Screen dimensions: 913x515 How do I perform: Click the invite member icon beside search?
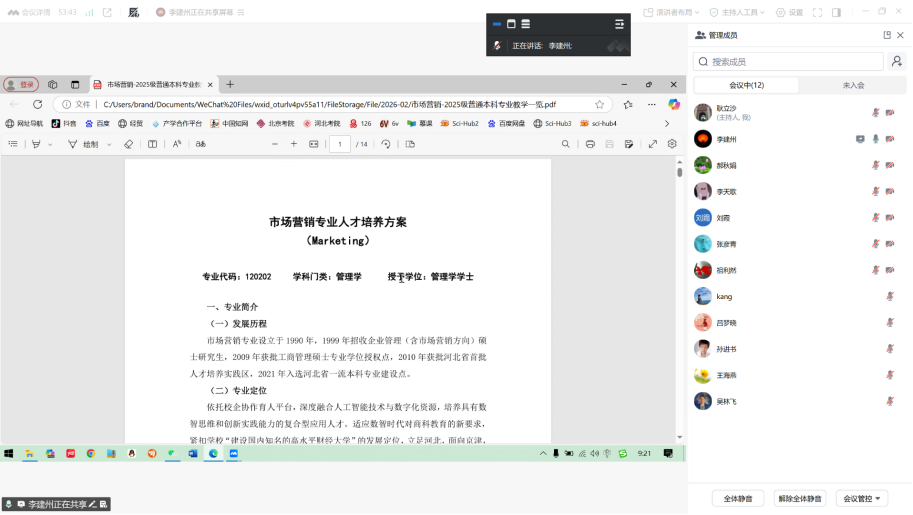(x=896, y=62)
